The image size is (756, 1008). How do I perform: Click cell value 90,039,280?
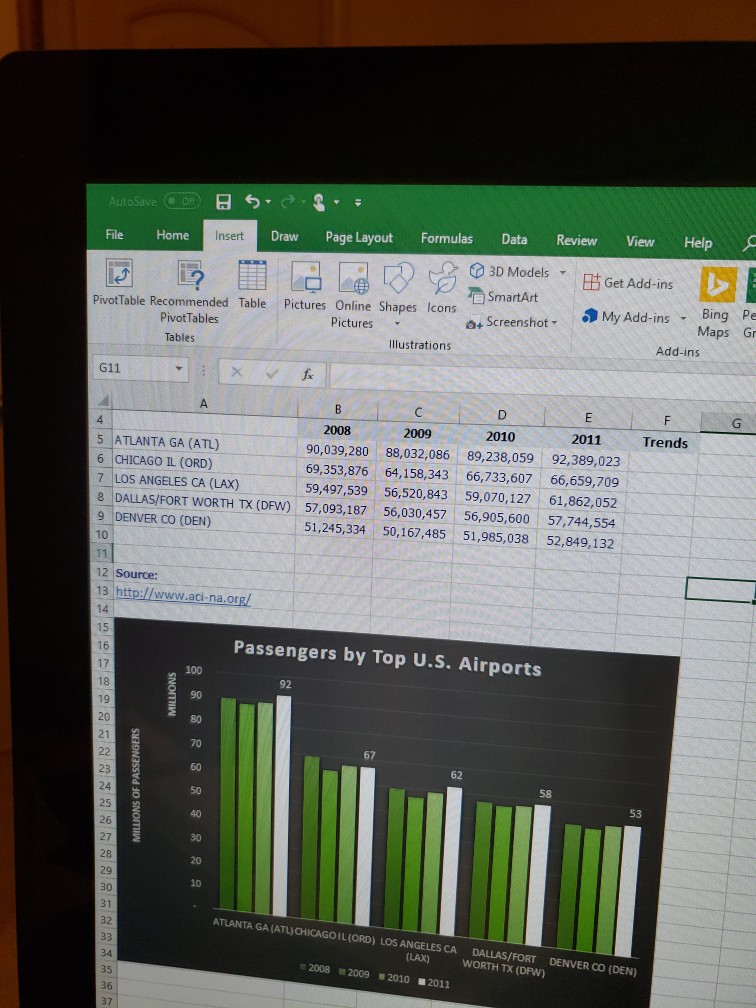point(337,450)
